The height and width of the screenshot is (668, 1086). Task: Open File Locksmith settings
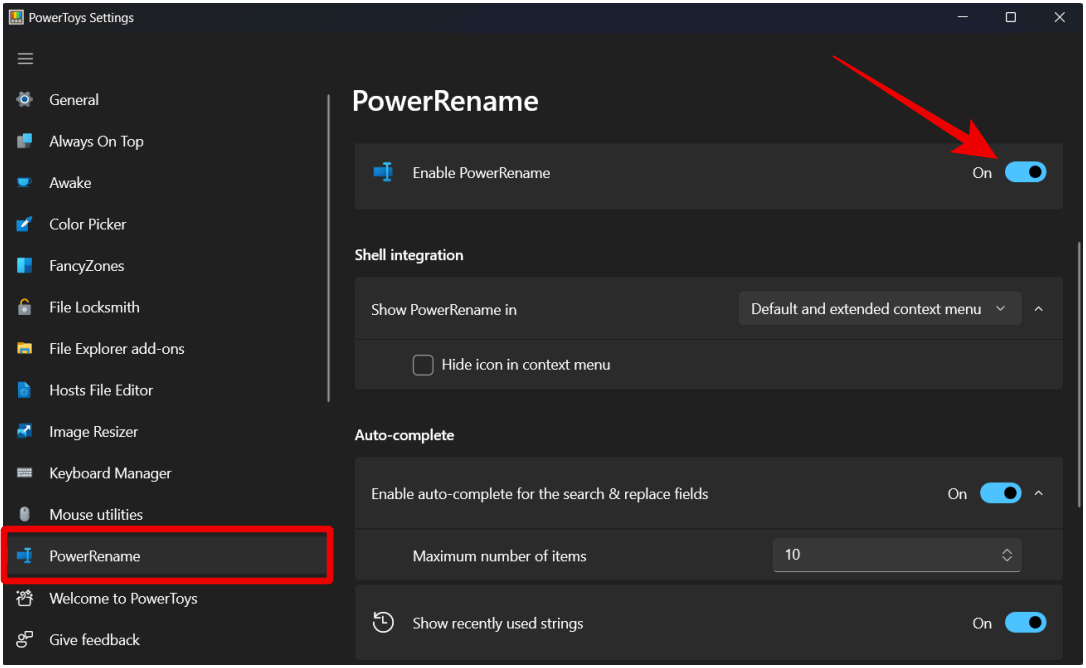(x=94, y=307)
